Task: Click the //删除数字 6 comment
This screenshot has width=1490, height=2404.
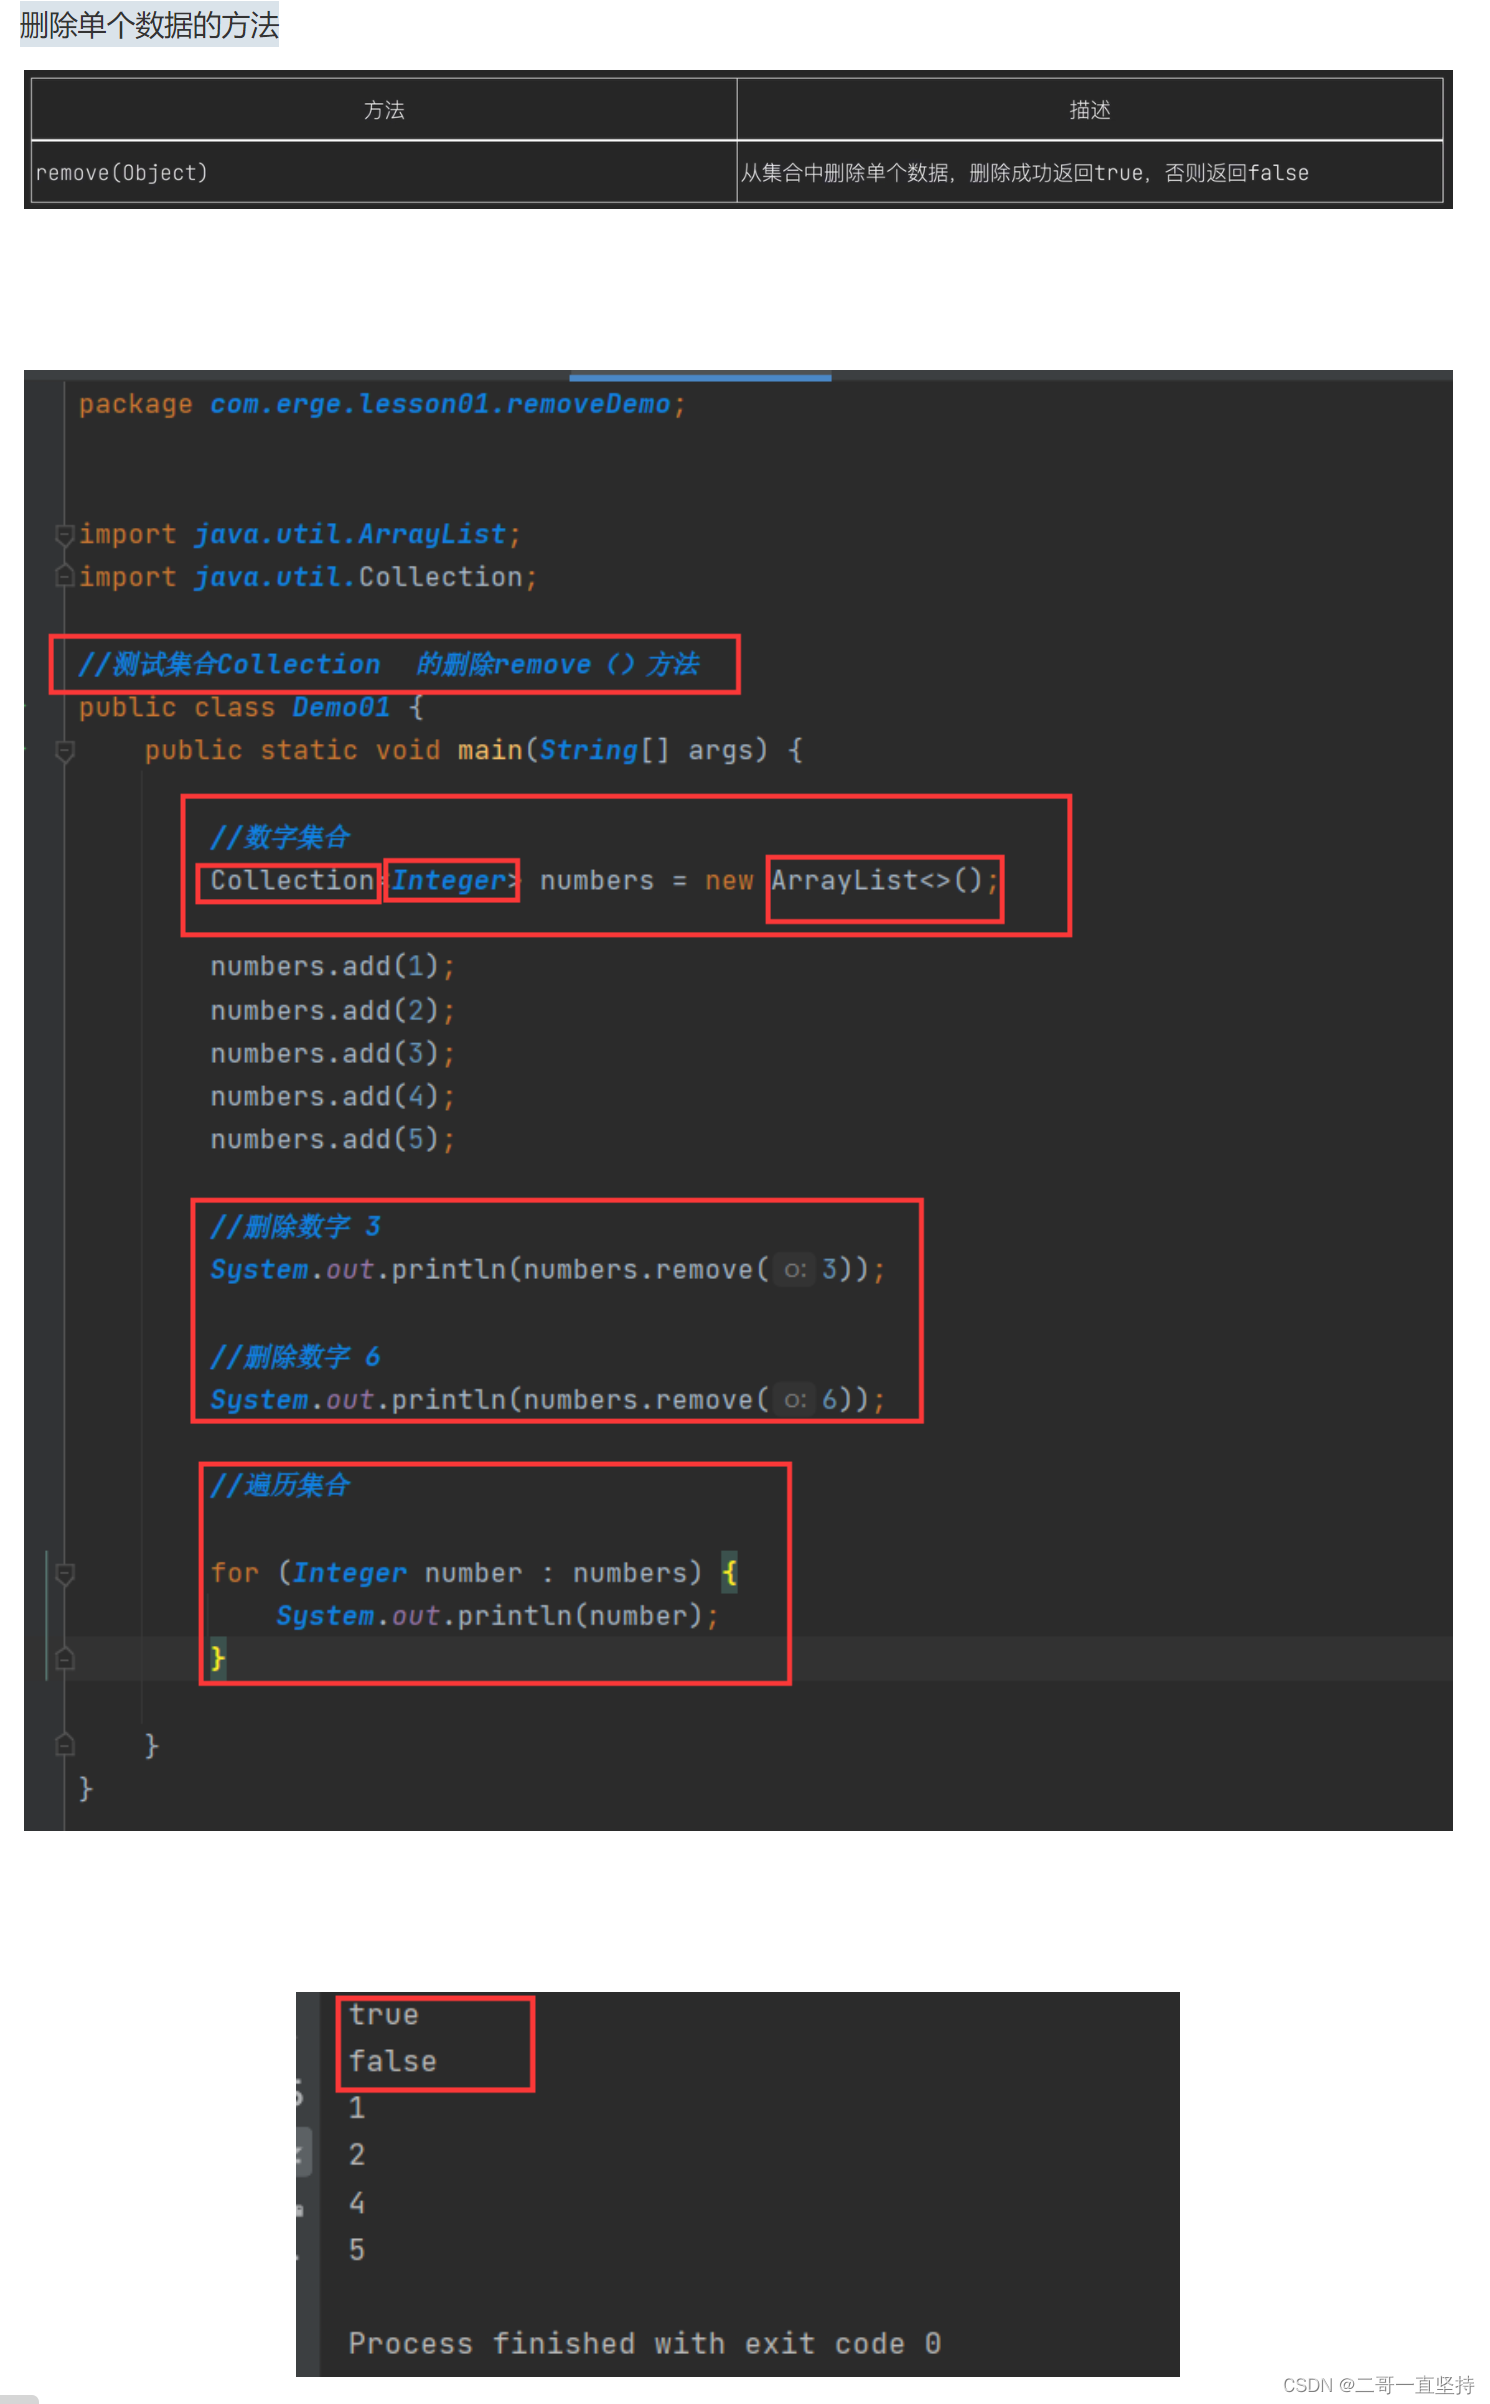Action: [x=296, y=1356]
